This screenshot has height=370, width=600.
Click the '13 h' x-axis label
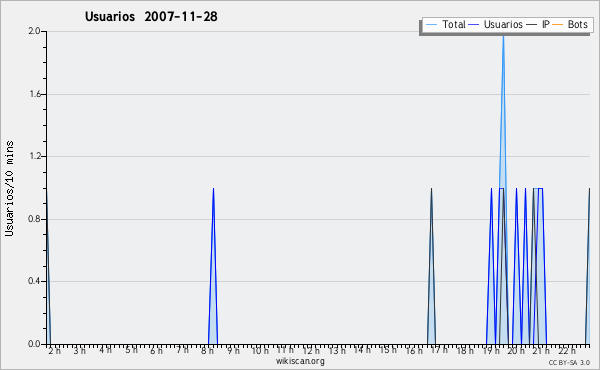click(x=337, y=351)
